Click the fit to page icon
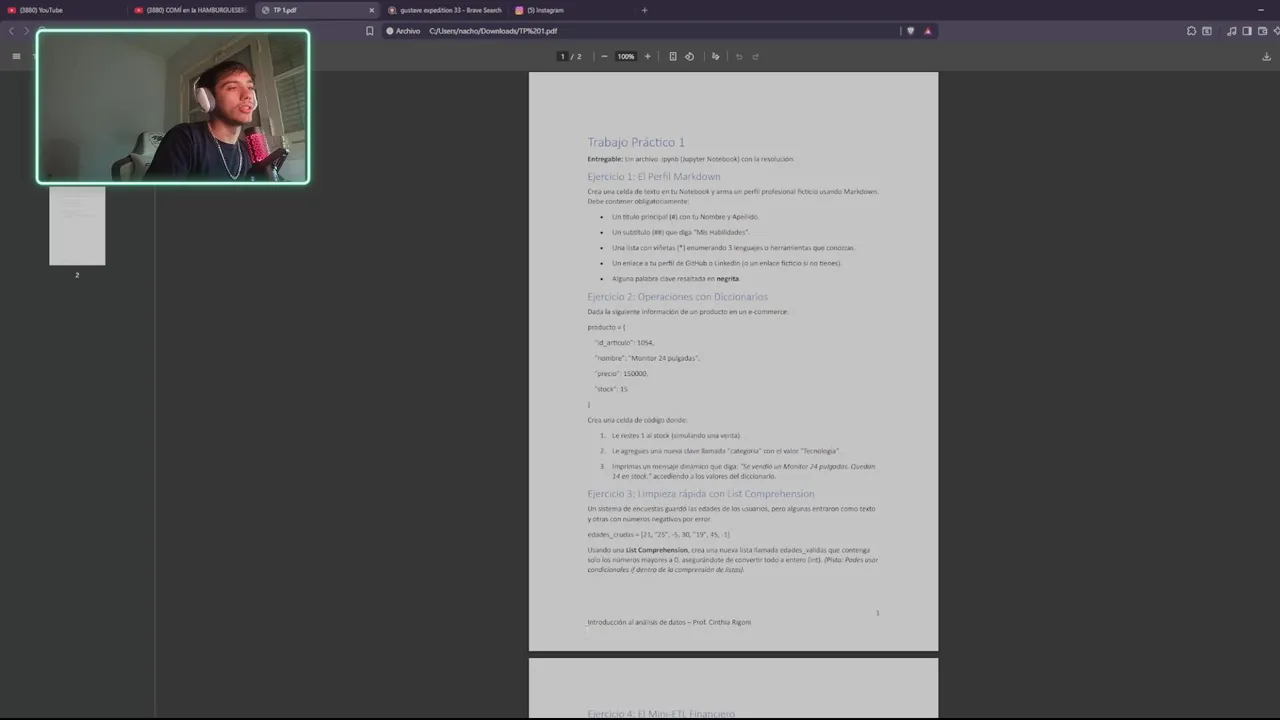The height and width of the screenshot is (720, 1280). click(673, 56)
